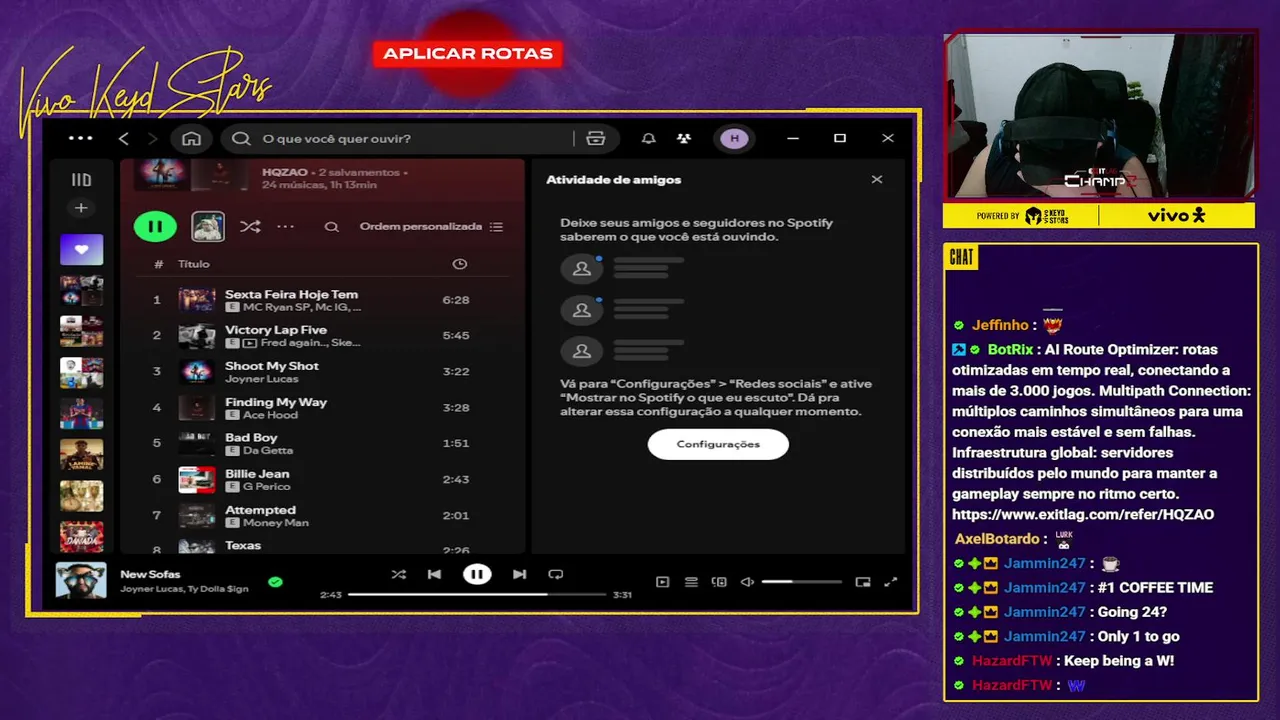Go back with the left arrow

(124, 138)
